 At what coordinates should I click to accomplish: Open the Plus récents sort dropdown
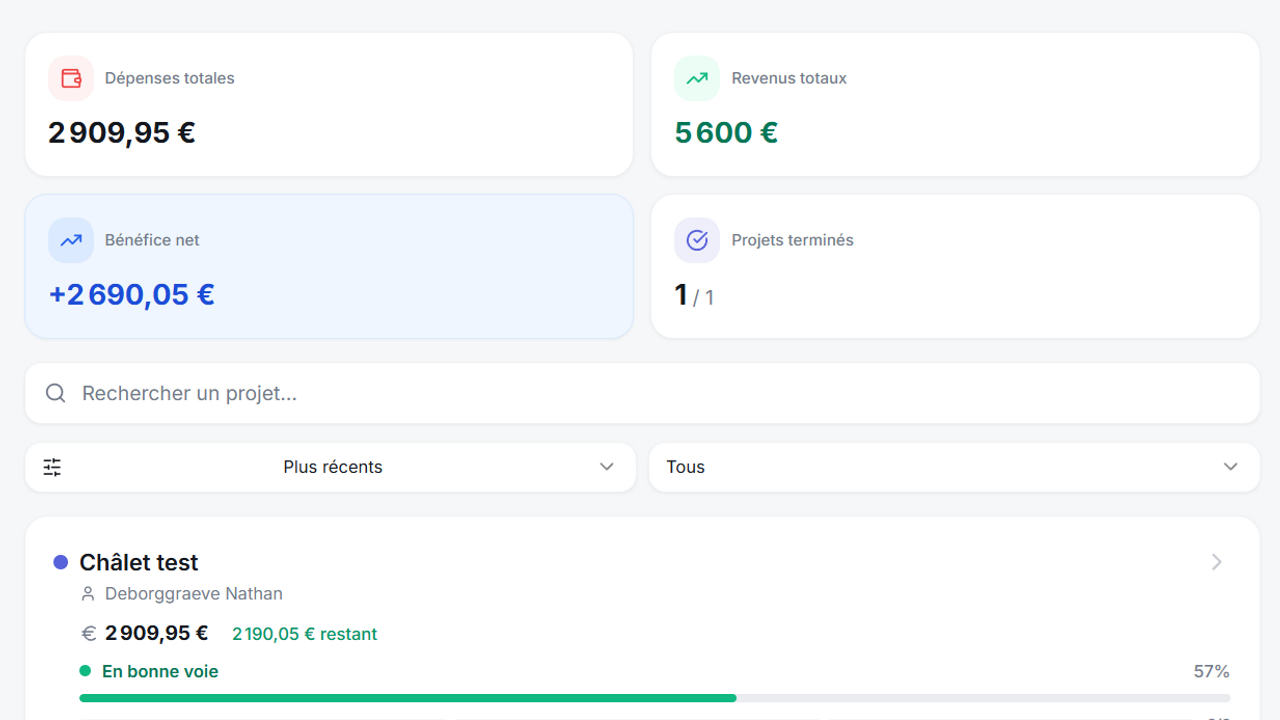tap(331, 467)
